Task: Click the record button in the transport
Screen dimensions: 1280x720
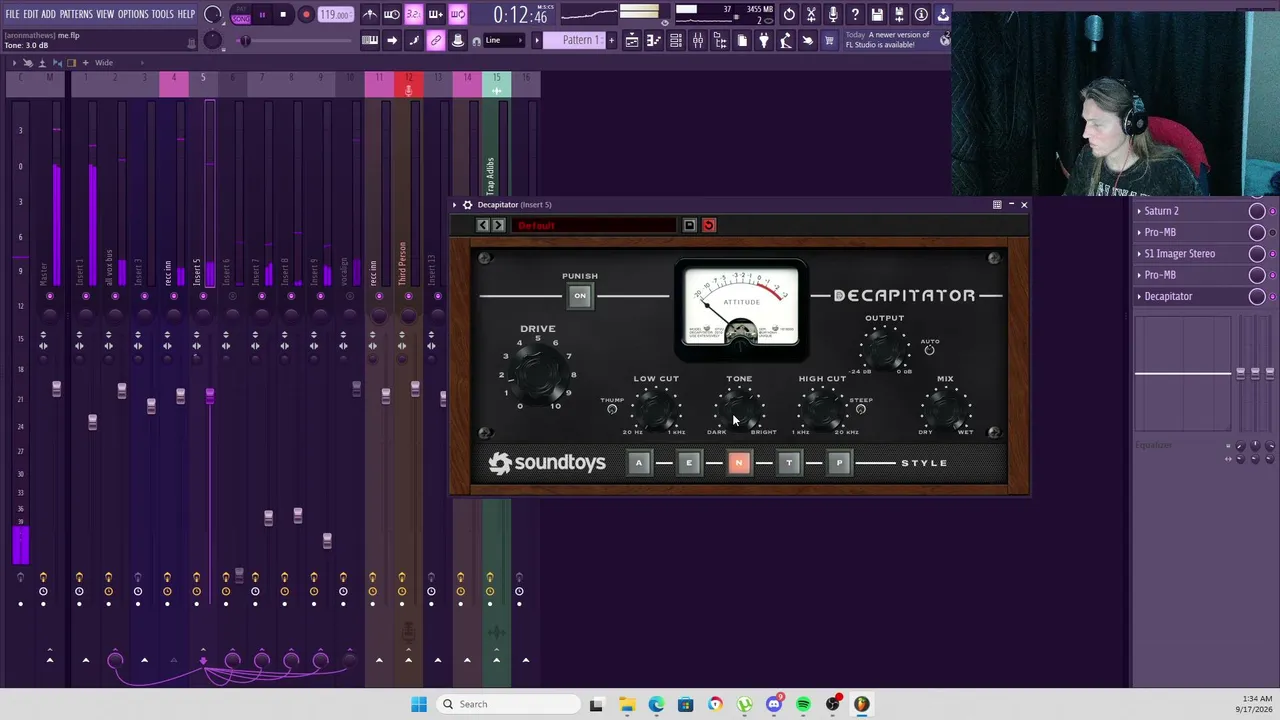Action: click(306, 15)
